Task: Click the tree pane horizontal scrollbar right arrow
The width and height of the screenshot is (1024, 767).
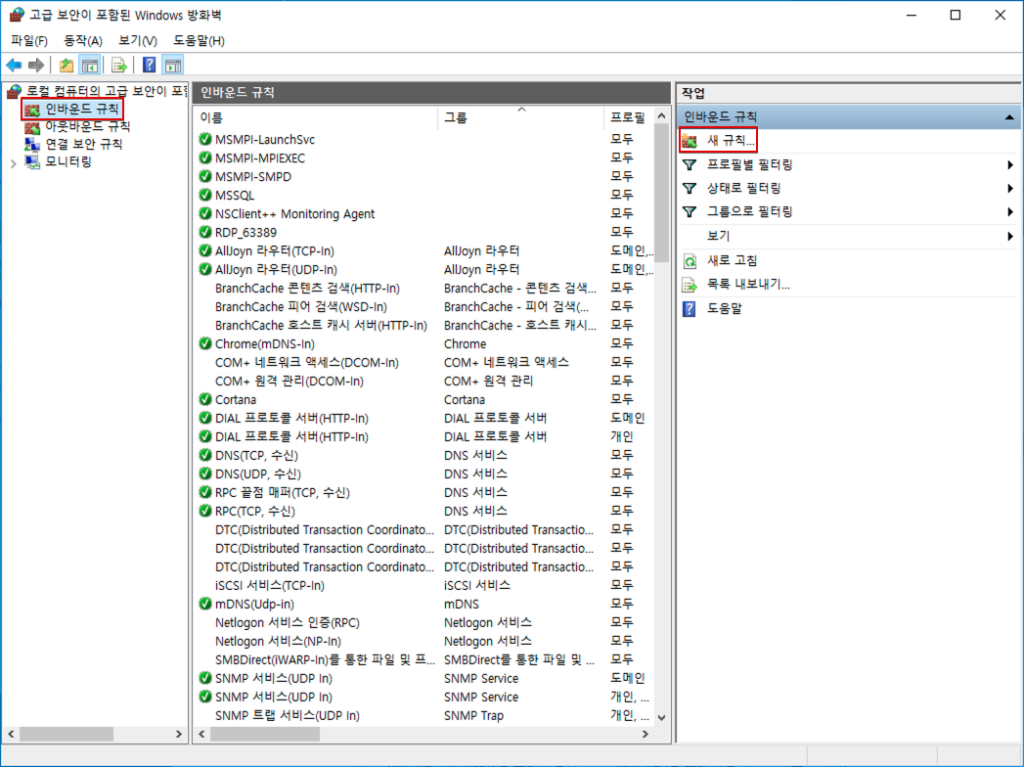Action: coord(179,734)
